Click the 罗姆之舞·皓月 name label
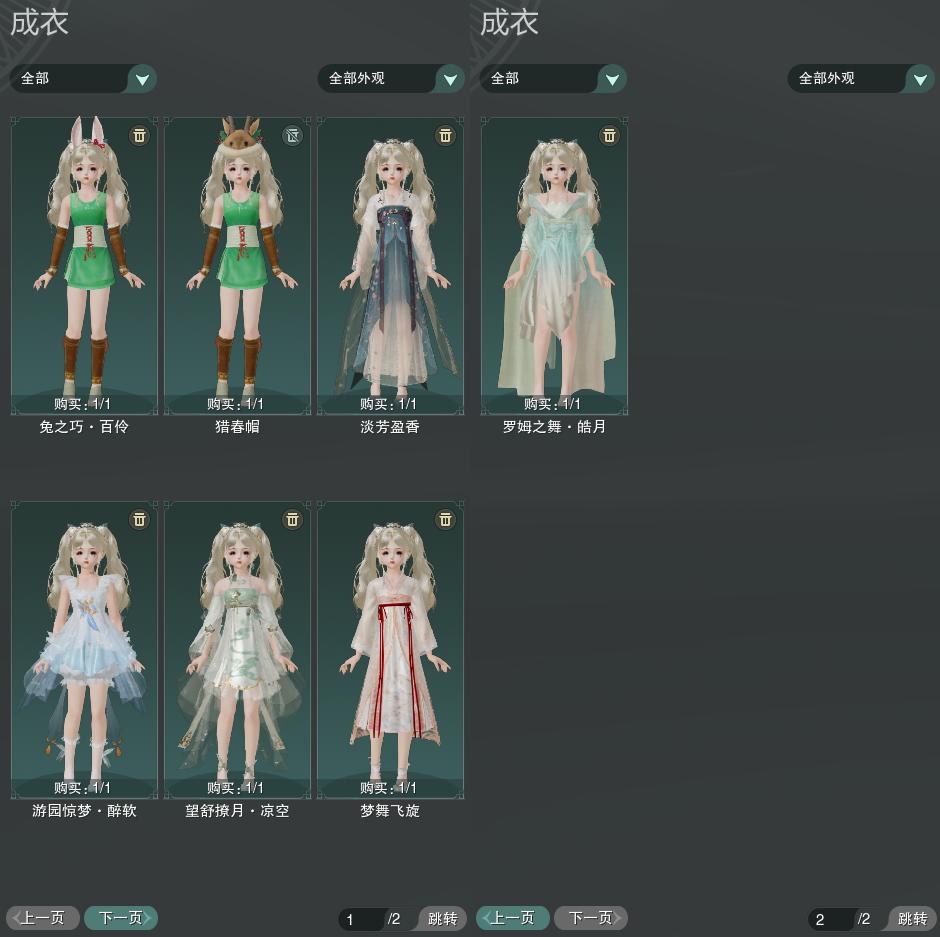 554,427
